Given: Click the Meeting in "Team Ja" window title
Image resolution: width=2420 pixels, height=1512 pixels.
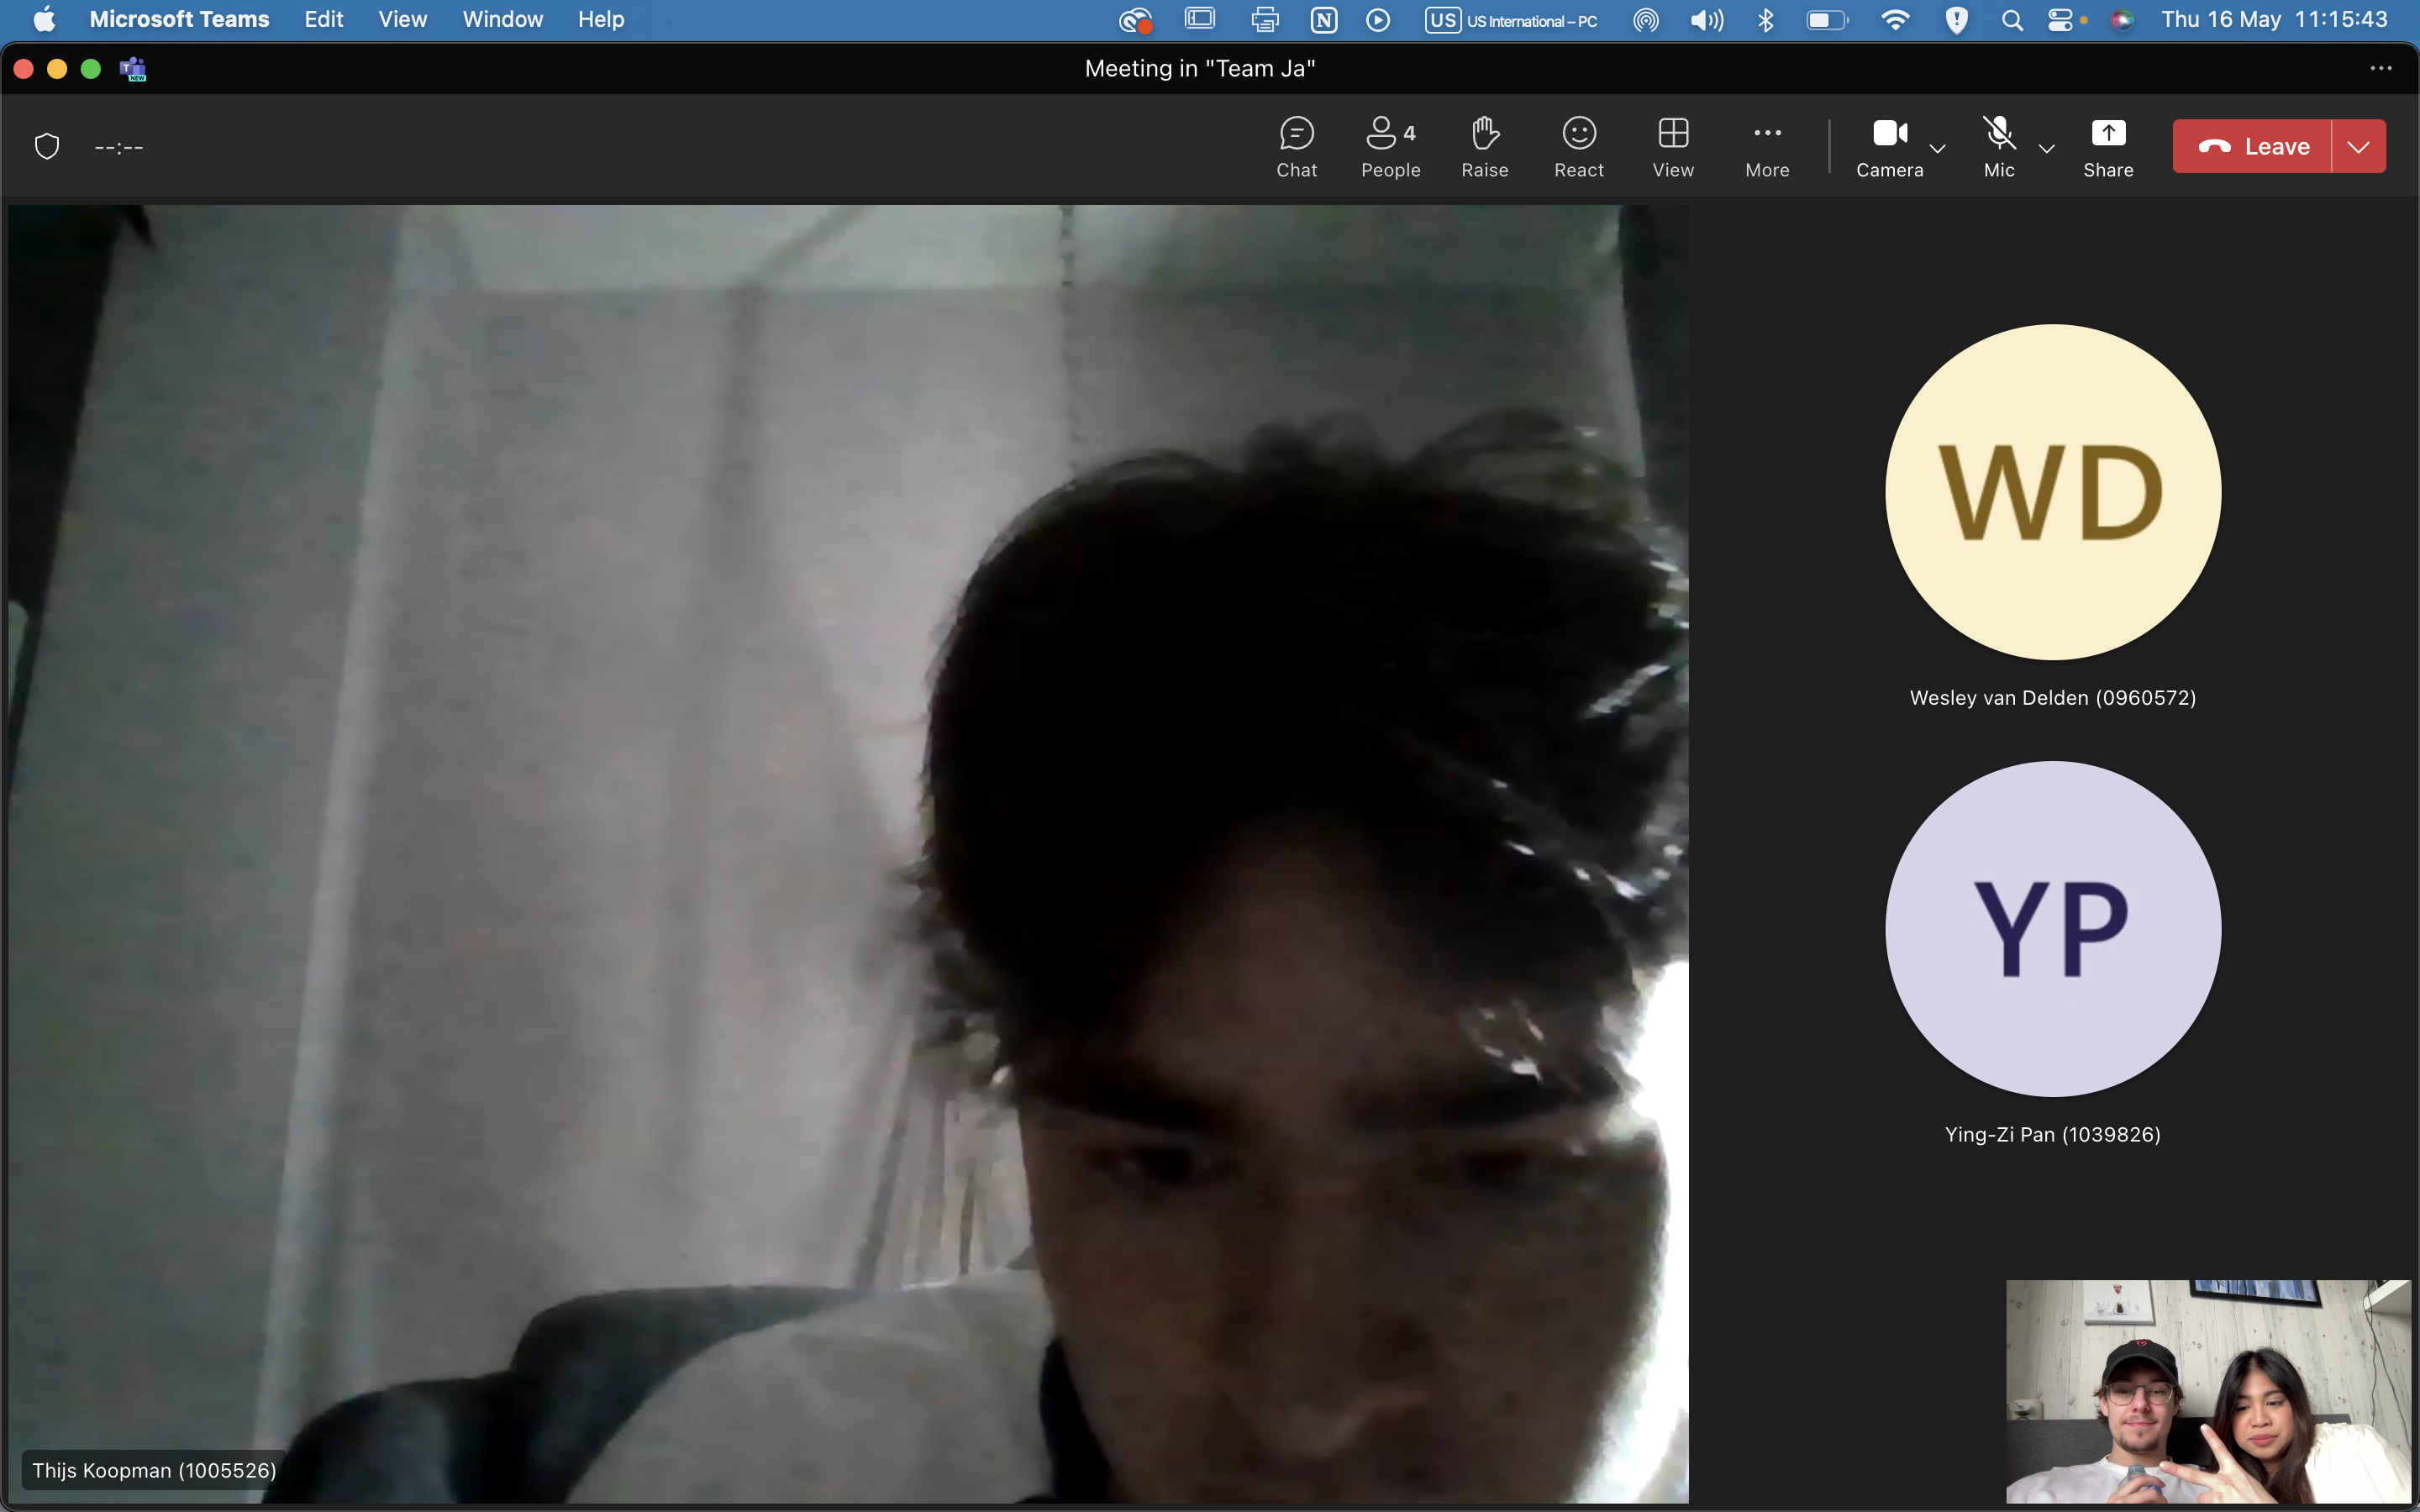Looking at the screenshot, I should point(1200,68).
